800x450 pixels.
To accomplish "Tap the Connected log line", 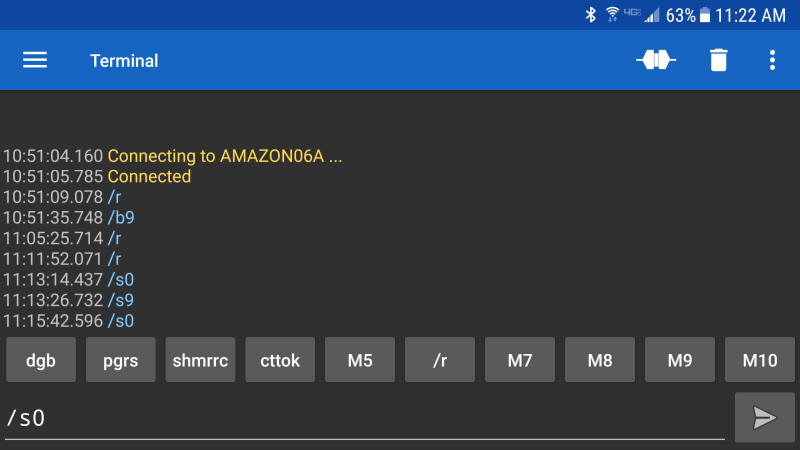I will pos(149,177).
